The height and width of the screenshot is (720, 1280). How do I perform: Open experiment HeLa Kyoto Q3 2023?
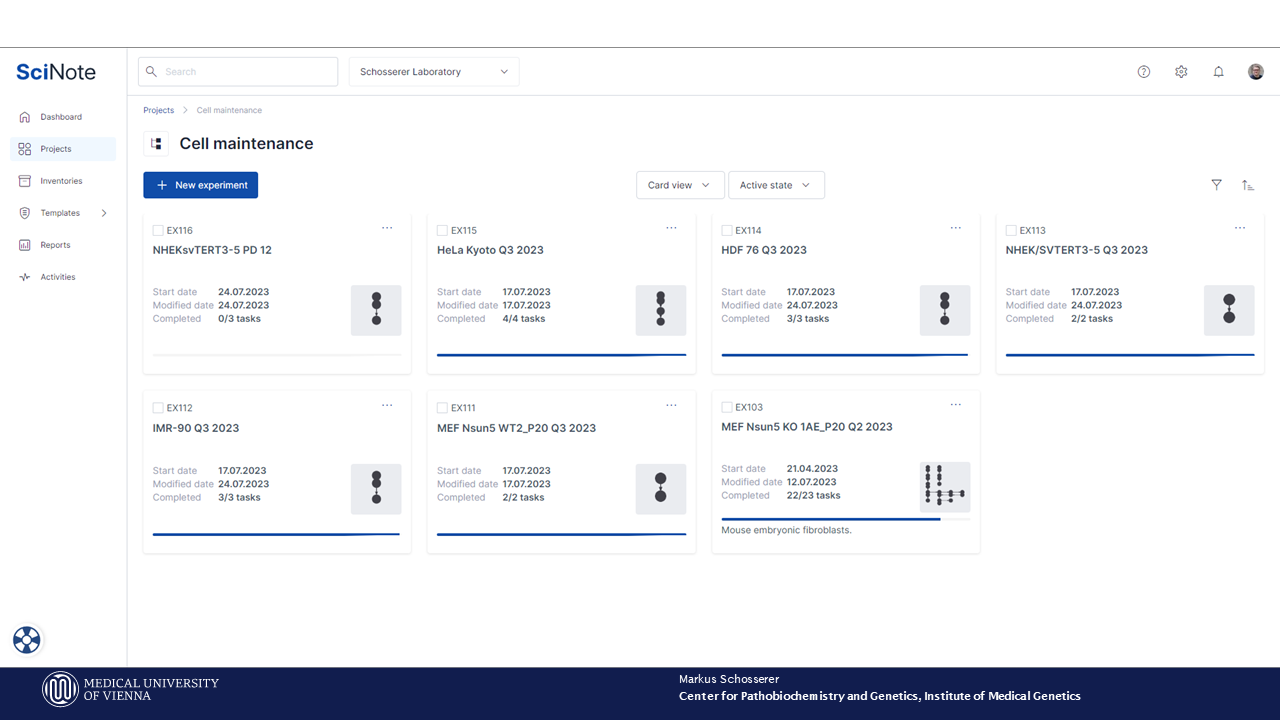pyautogui.click(x=490, y=250)
